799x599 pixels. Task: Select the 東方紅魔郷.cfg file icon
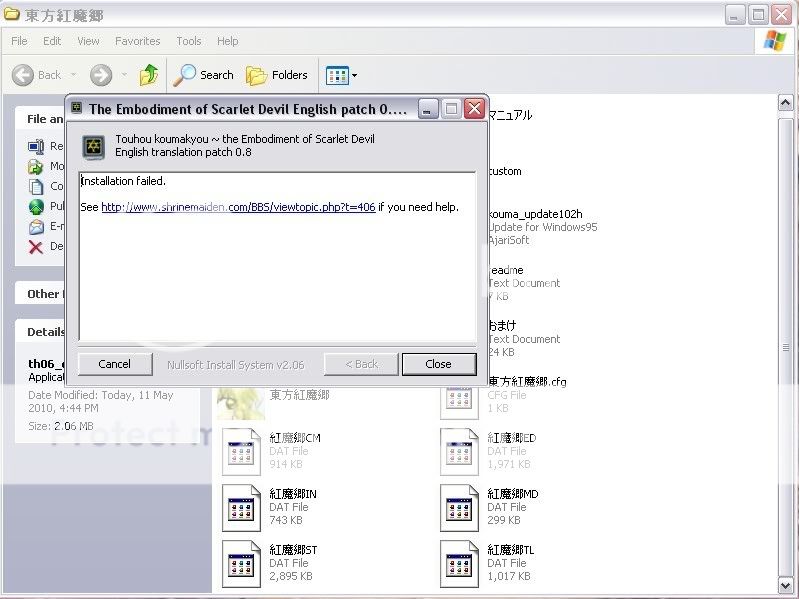(459, 402)
